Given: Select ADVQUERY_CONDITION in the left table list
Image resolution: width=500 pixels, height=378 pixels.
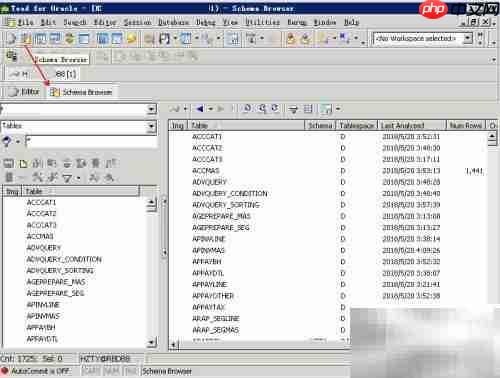Looking at the screenshot, I should tap(64, 259).
